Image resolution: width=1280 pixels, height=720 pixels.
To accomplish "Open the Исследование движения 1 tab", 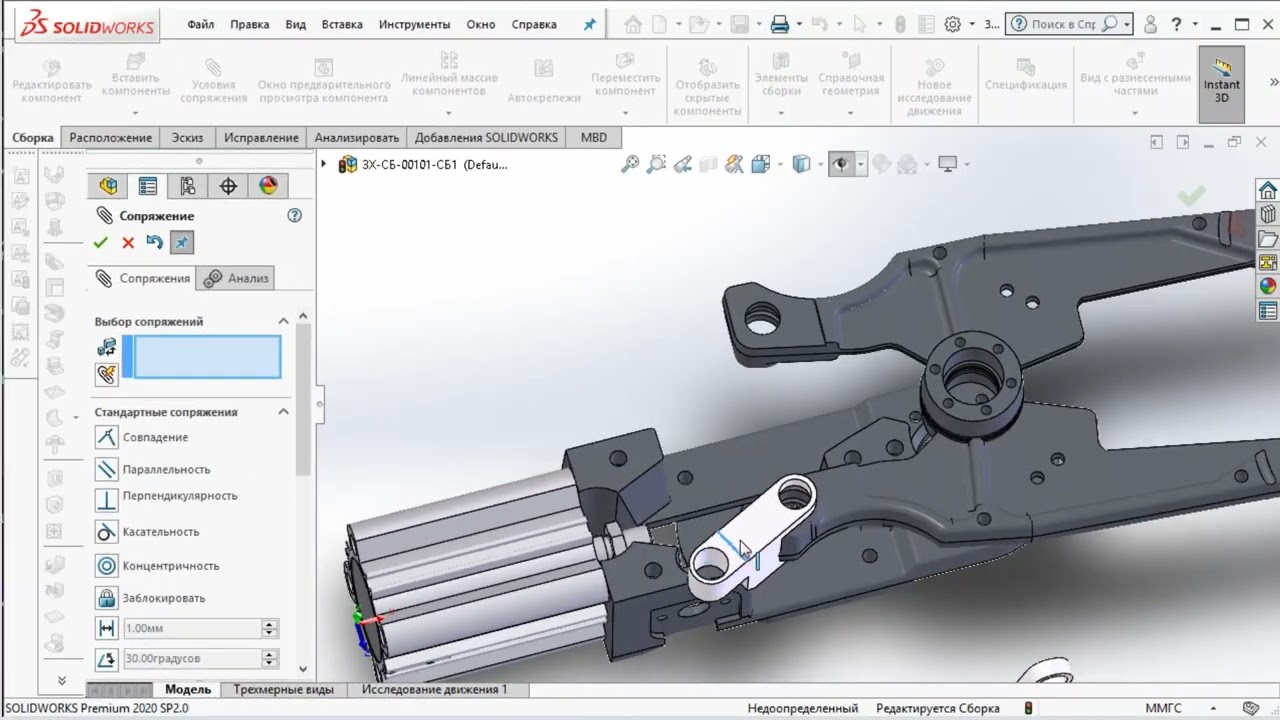I will pos(434,689).
